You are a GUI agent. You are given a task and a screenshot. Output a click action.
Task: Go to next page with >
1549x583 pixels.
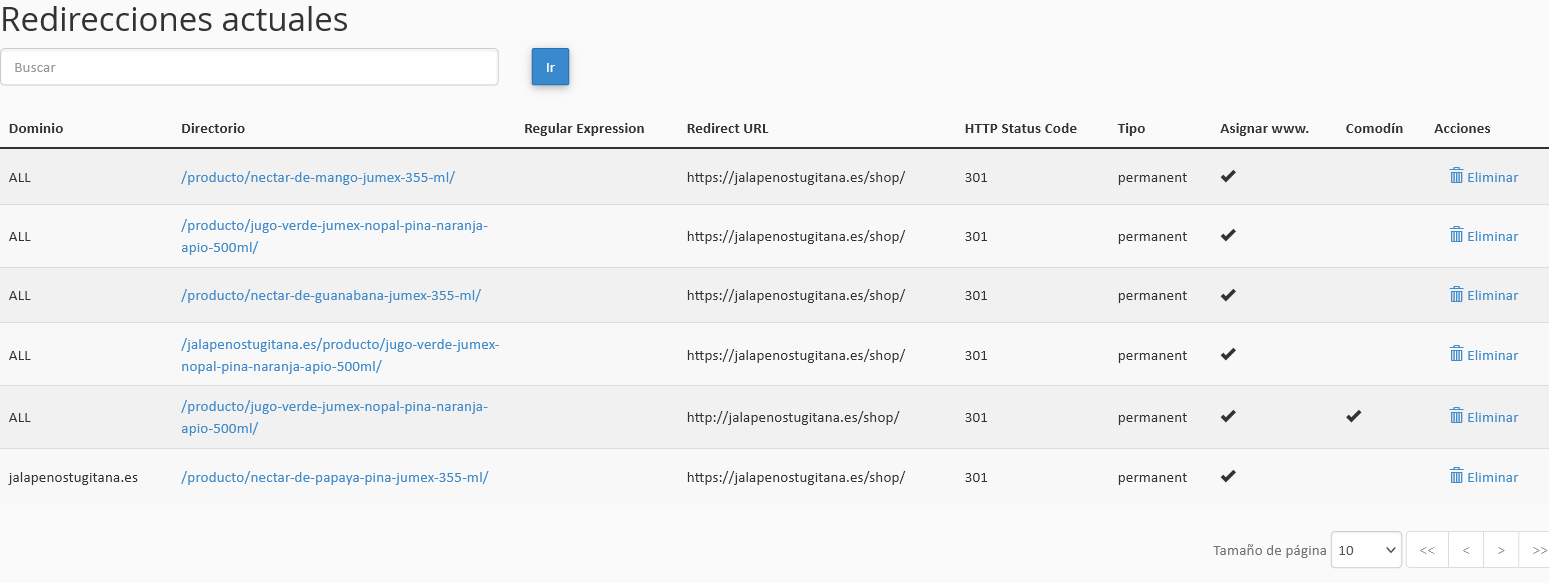1500,550
